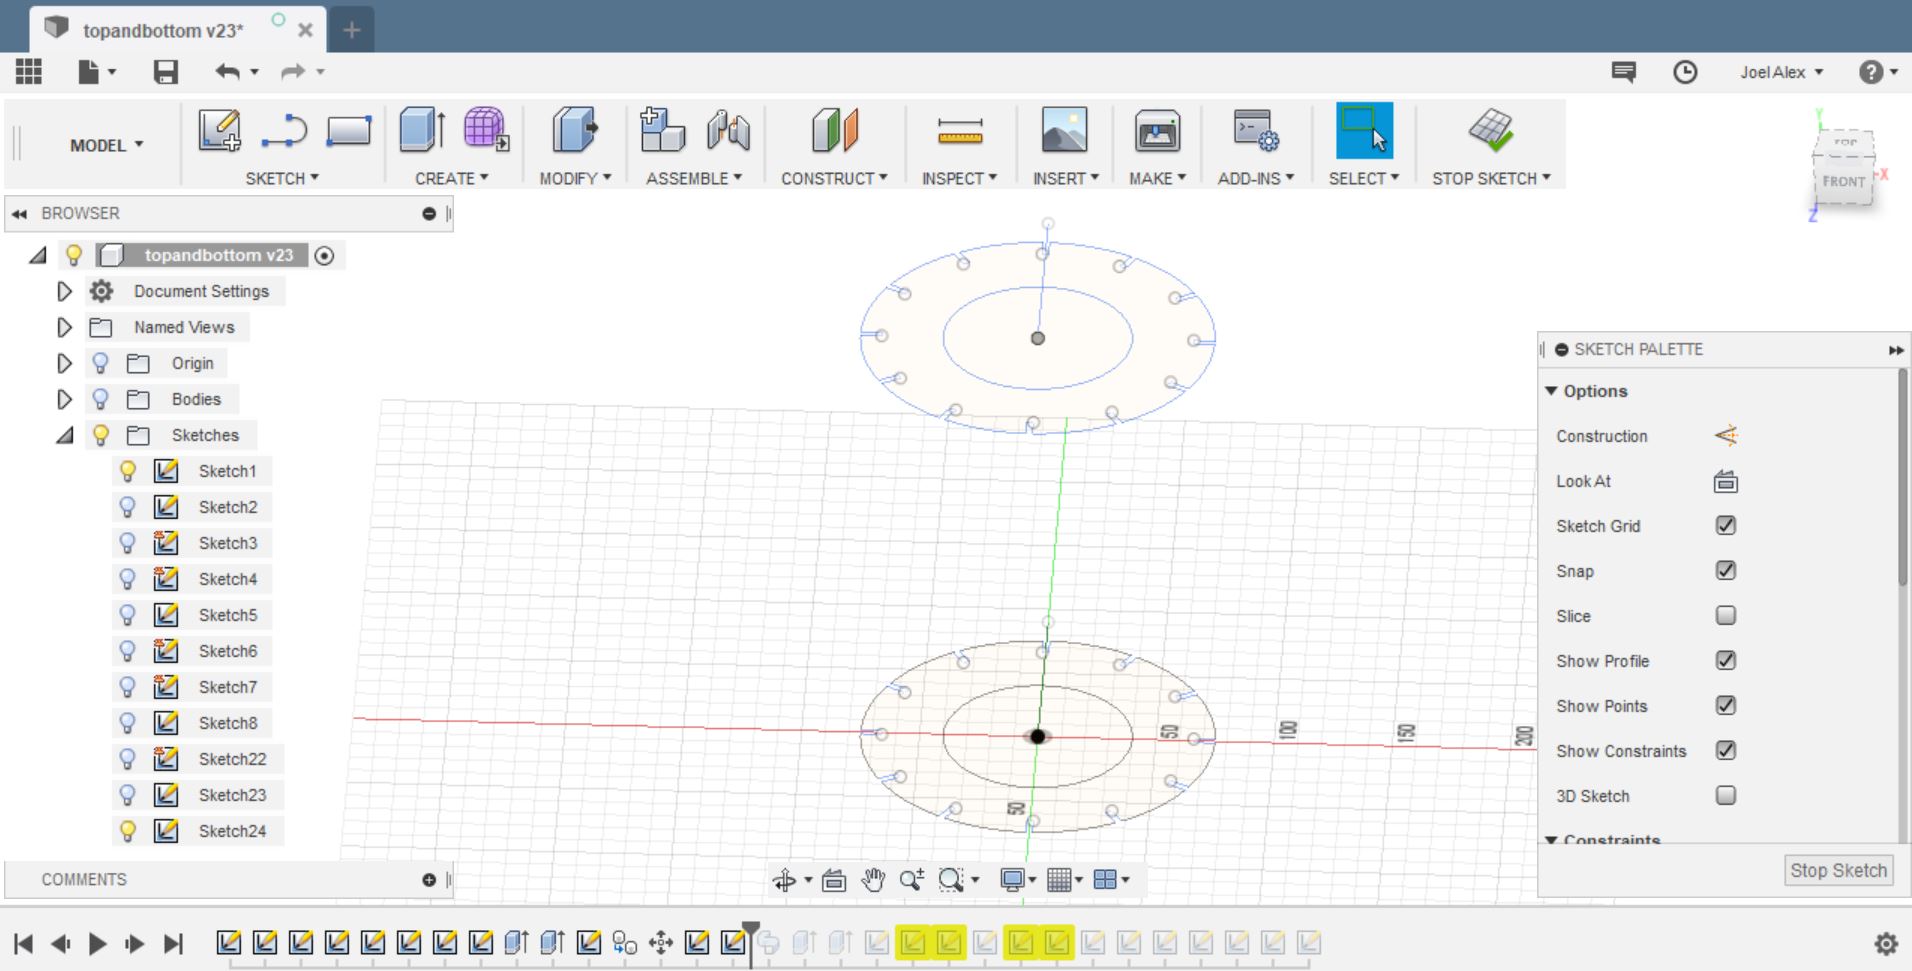Expand the Named Views folder
Viewport: 1912px width, 971px height.
coord(65,327)
